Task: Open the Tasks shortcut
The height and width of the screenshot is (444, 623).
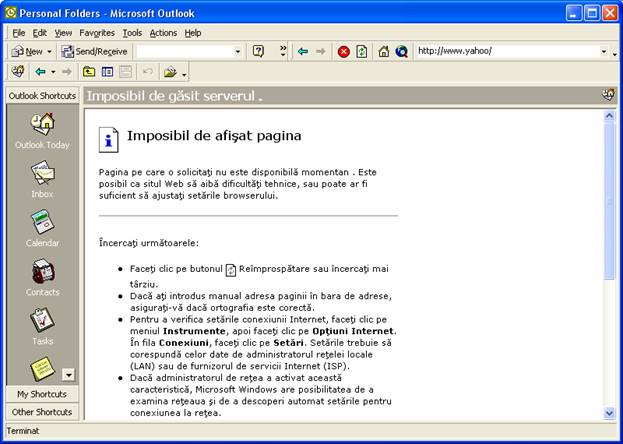Action: [x=42, y=326]
